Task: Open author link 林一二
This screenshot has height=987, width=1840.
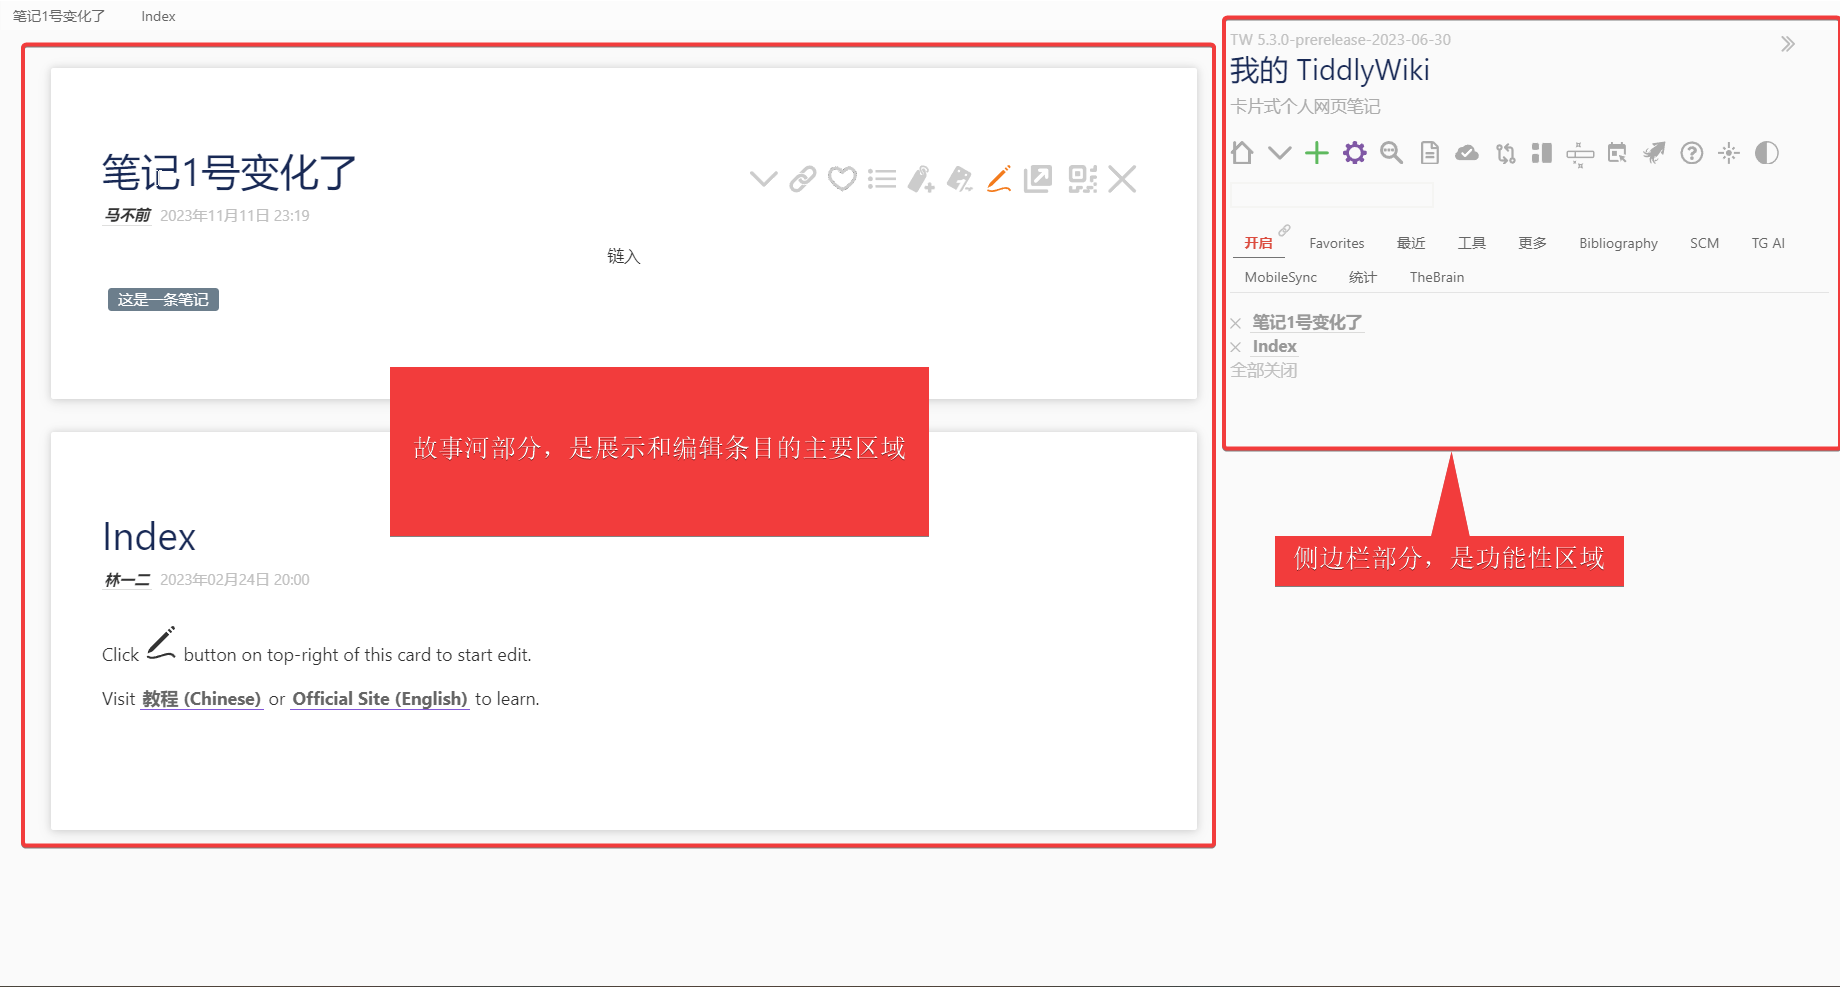Action: (x=127, y=579)
